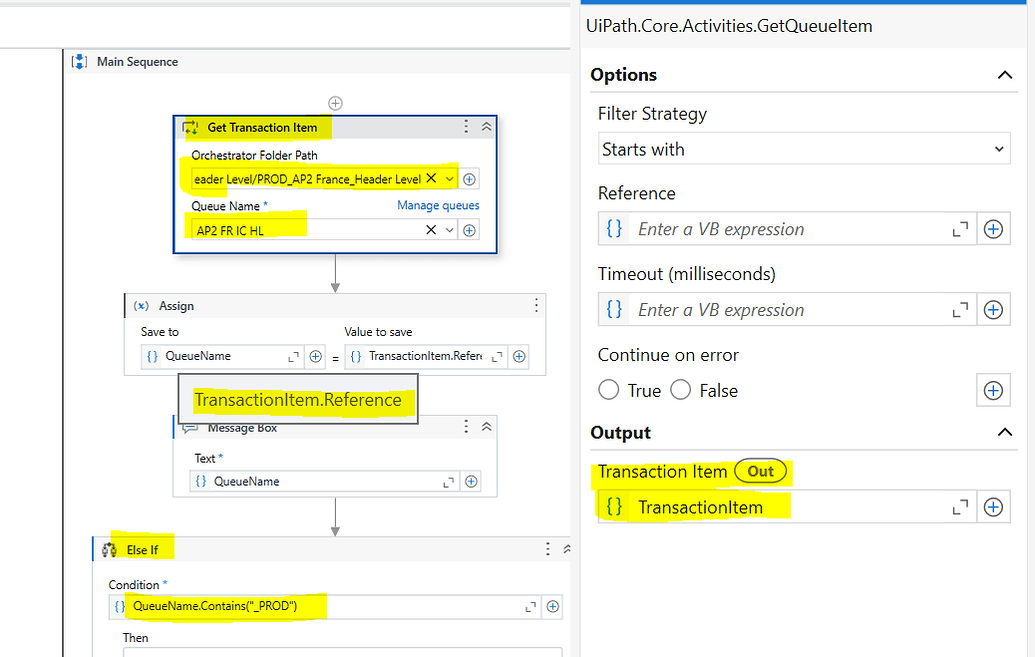Open the three-dot menu on Message Box
Image resolution: width=1035 pixels, height=657 pixels.
pos(466,426)
